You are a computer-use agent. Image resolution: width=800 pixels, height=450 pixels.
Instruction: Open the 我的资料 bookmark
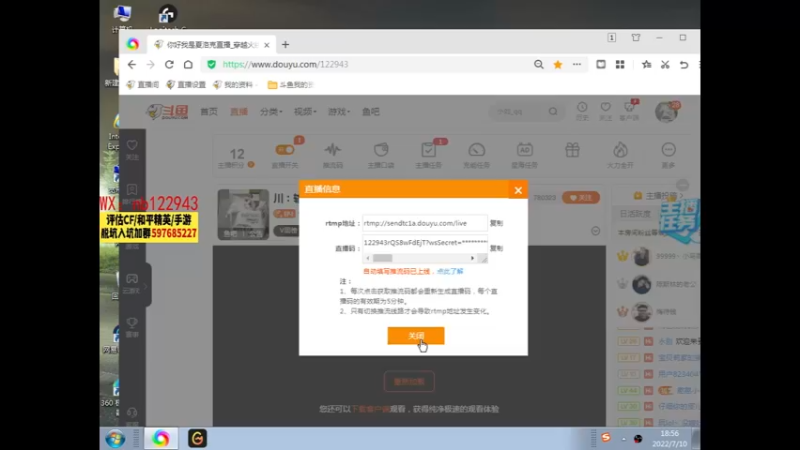(x=233, y=85)
